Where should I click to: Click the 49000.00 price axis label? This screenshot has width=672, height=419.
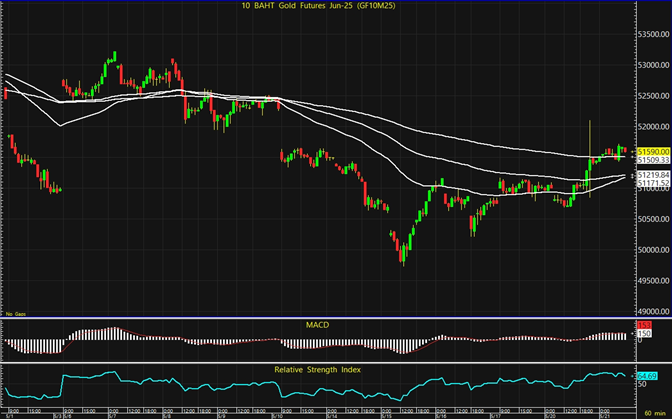651,311
